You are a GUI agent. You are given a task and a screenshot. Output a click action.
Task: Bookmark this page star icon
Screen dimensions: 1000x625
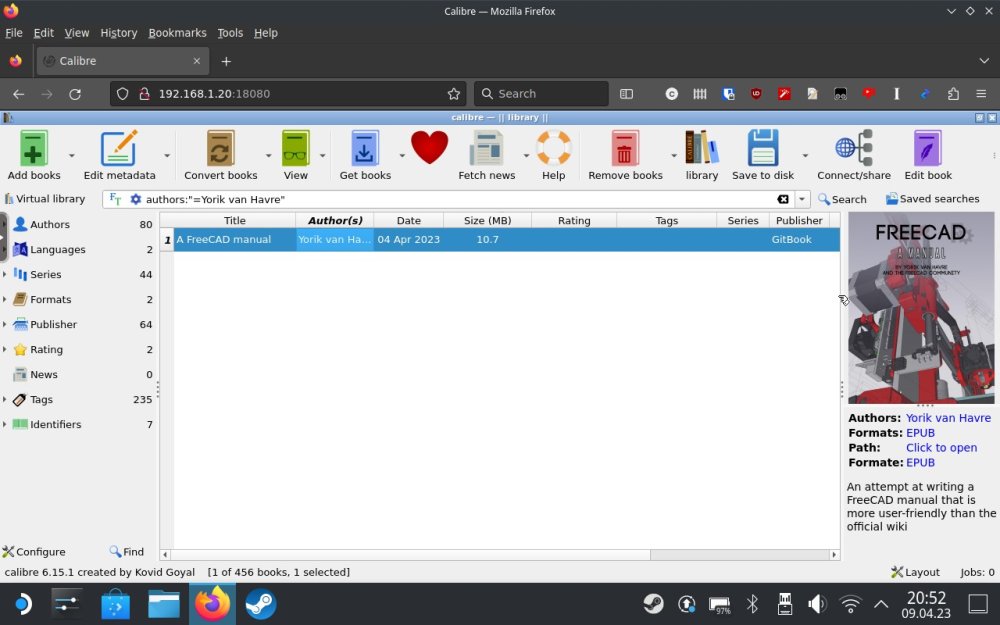[453, 94]
